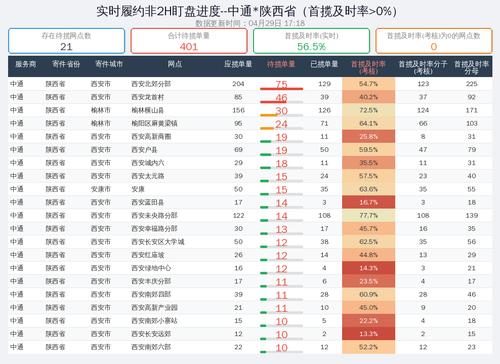The width and height of the screenshot is (500, 364).
Task: Sort by the 服务商 column header
Action: point(25,64)
